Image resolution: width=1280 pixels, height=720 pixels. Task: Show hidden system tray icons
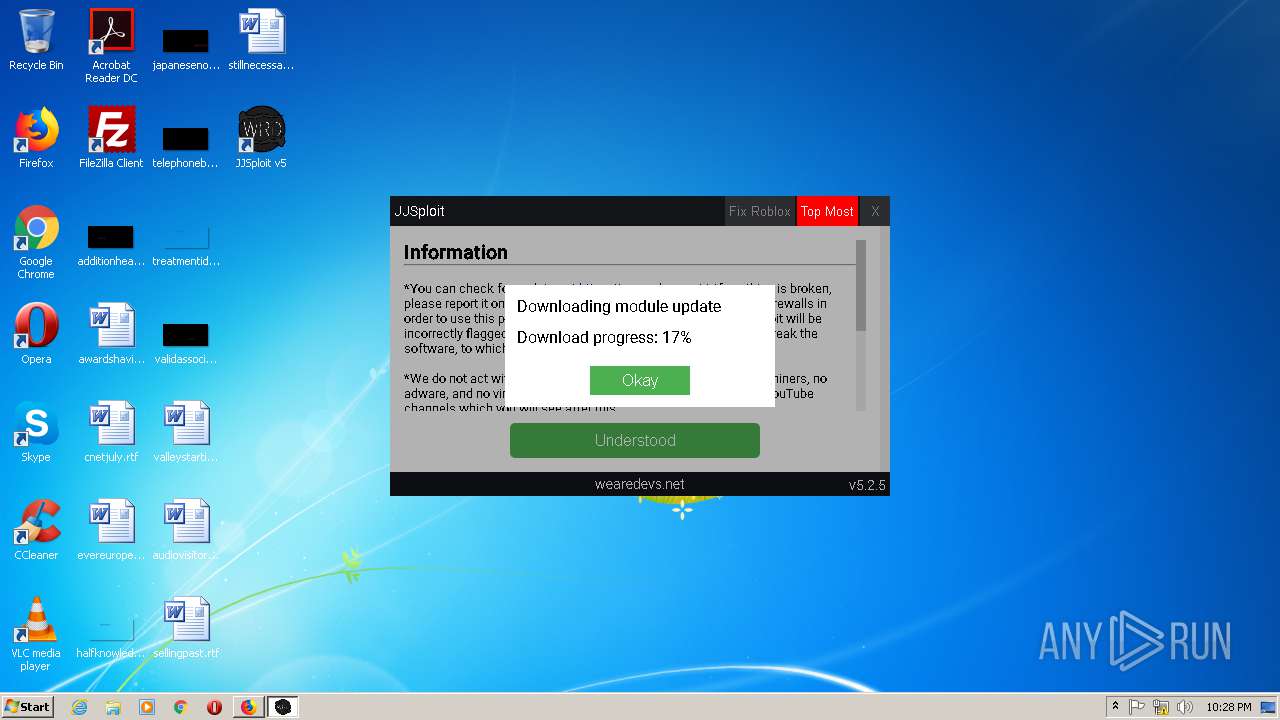tap(1115, 707)
